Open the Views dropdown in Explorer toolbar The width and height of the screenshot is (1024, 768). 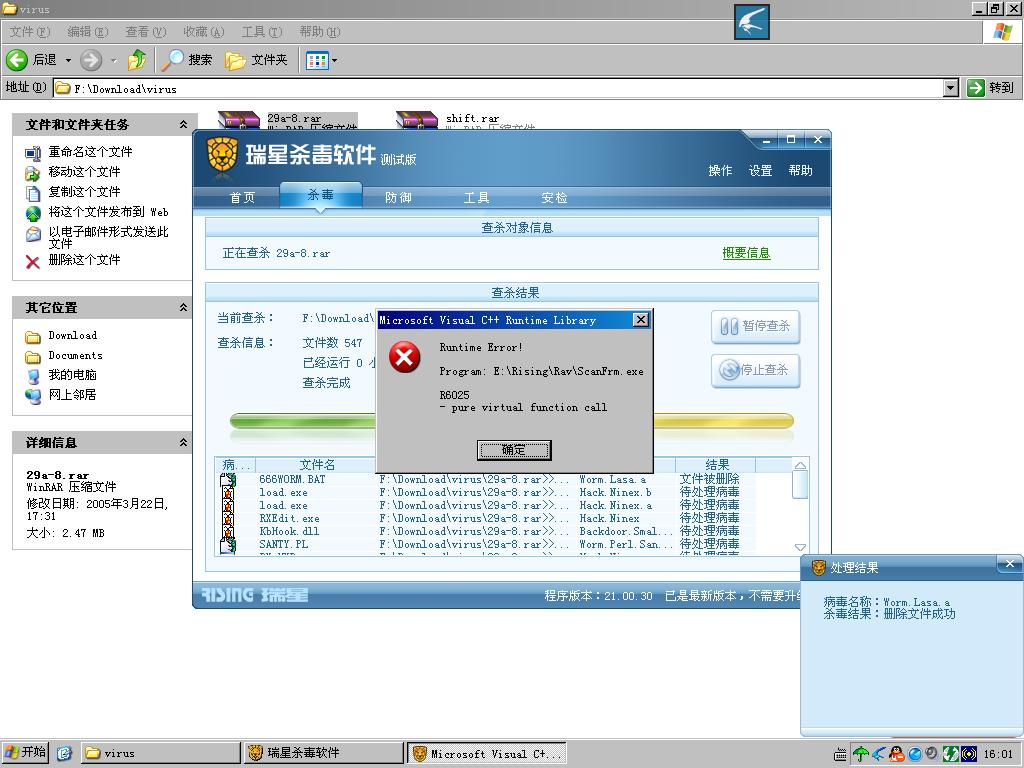(335, 60)
